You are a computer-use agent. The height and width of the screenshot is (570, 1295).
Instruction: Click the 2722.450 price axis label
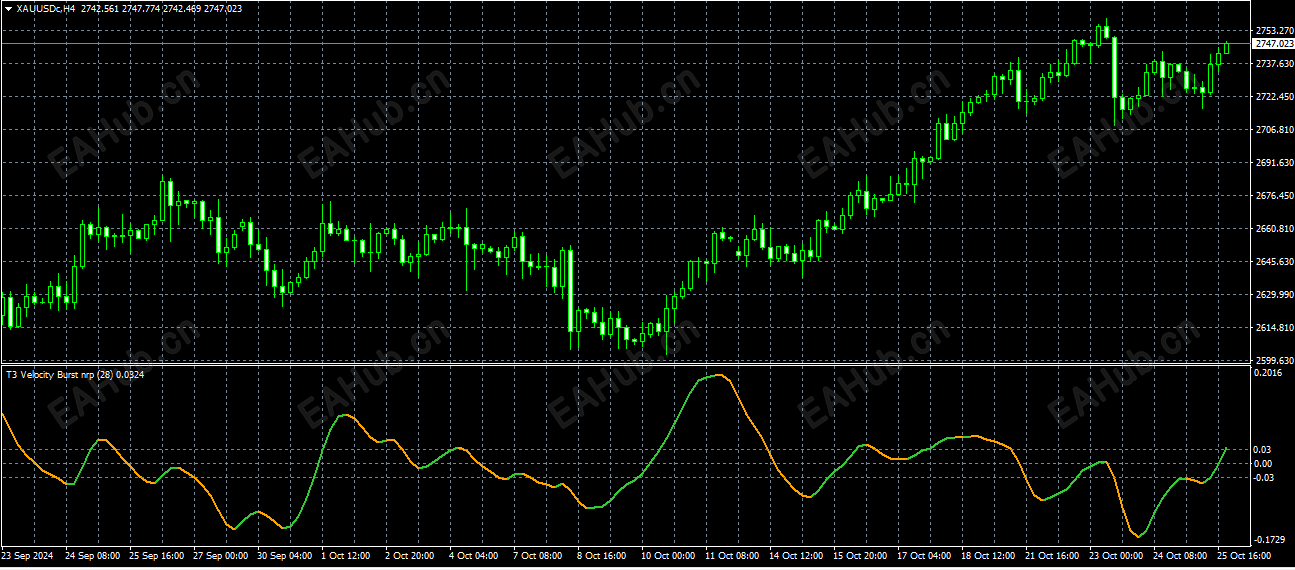(1273, 97)
